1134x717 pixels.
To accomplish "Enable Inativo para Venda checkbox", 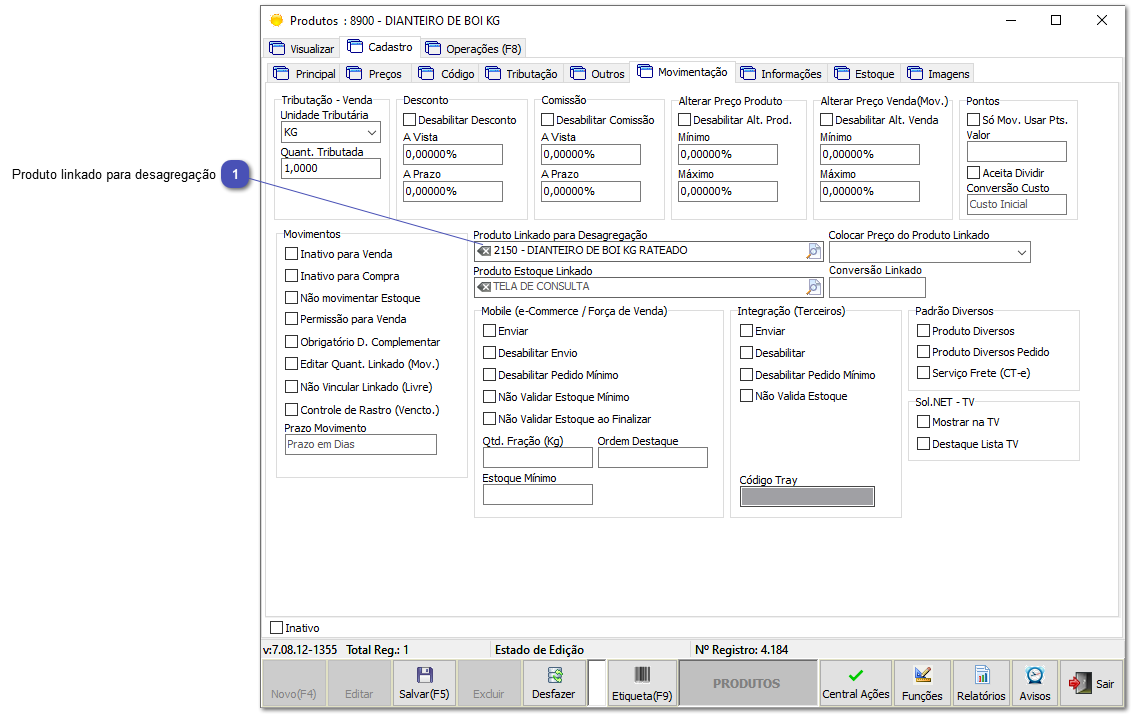I will coord(292,254).
